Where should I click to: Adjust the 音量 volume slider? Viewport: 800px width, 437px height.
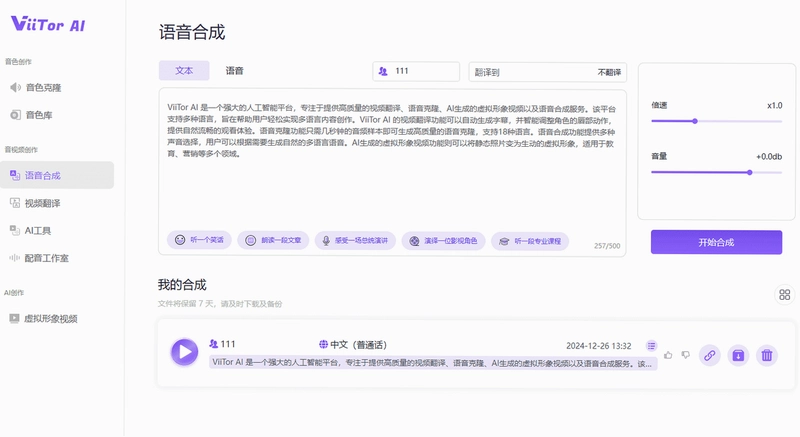(x=716, y=172)
